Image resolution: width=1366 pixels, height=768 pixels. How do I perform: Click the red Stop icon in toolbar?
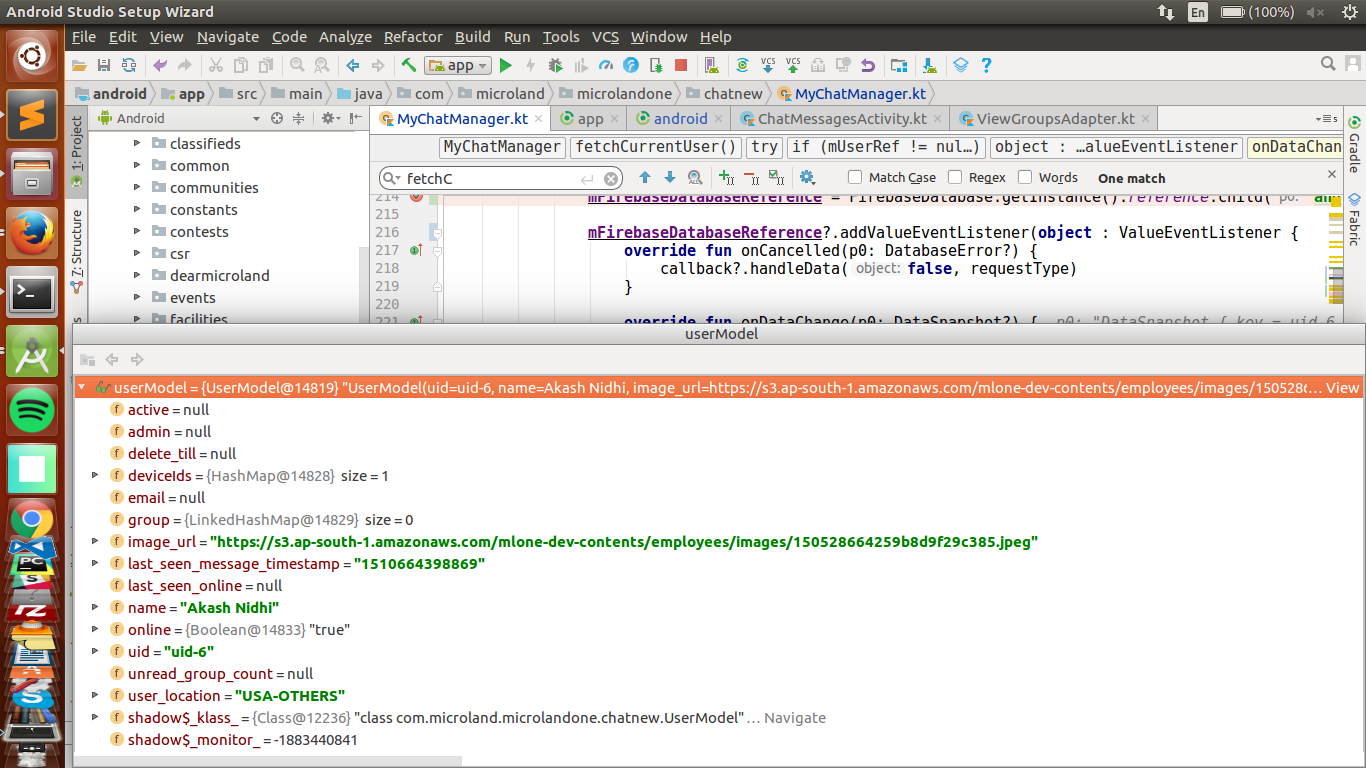[681, 65]
